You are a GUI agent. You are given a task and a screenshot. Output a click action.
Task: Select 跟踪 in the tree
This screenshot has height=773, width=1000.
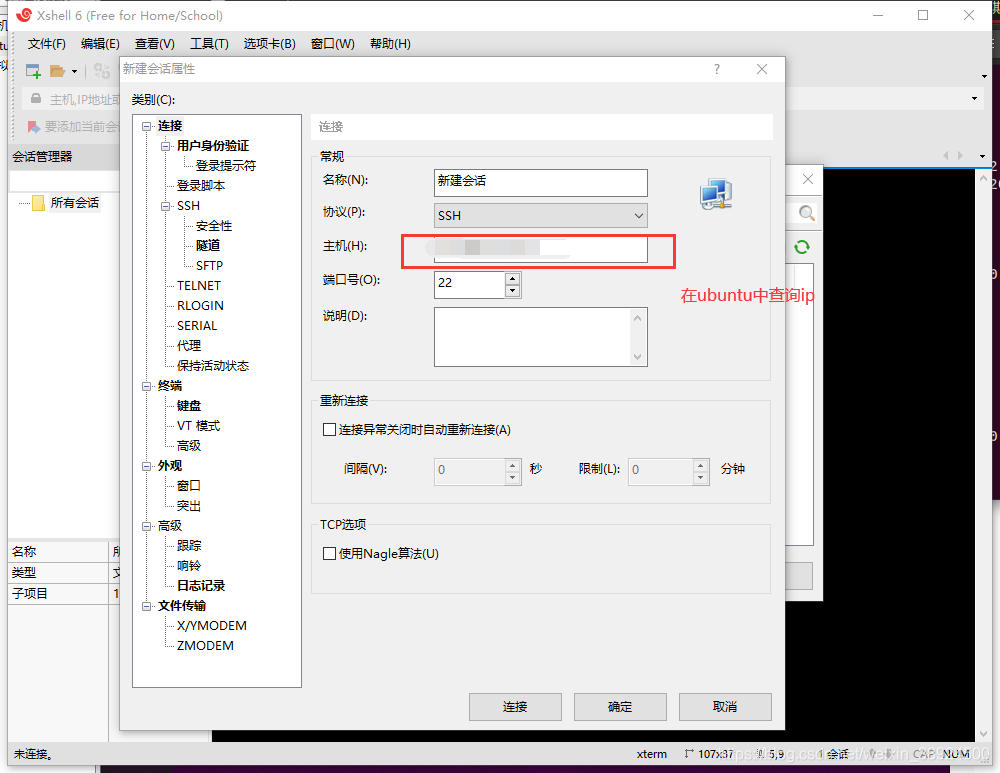[188, 546]
